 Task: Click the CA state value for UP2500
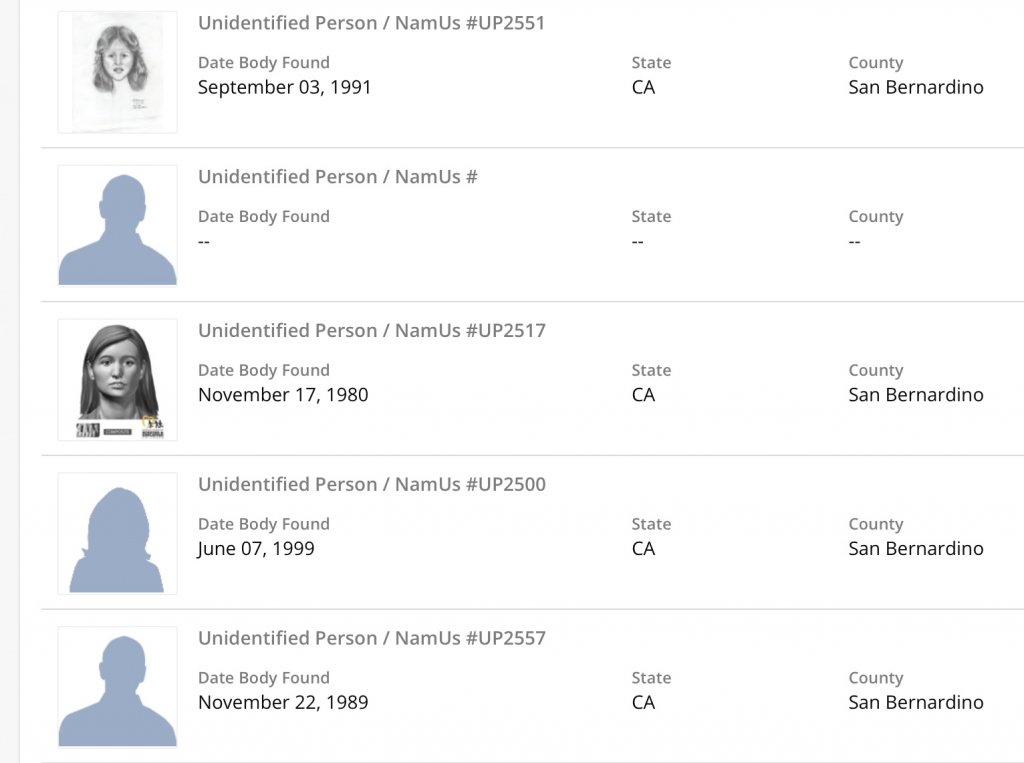(x=643, y=549)
